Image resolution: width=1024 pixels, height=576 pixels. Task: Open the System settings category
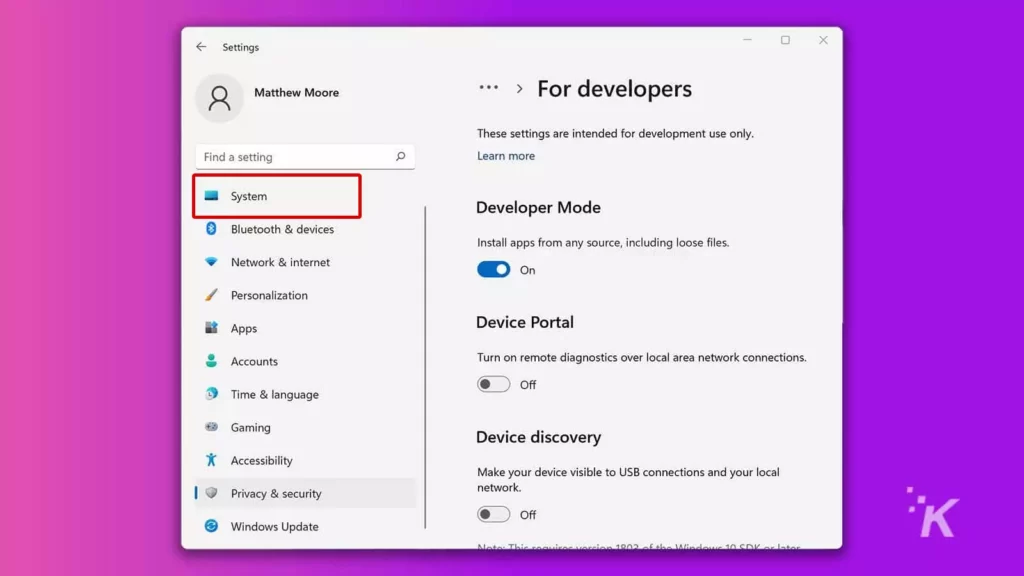277,196
